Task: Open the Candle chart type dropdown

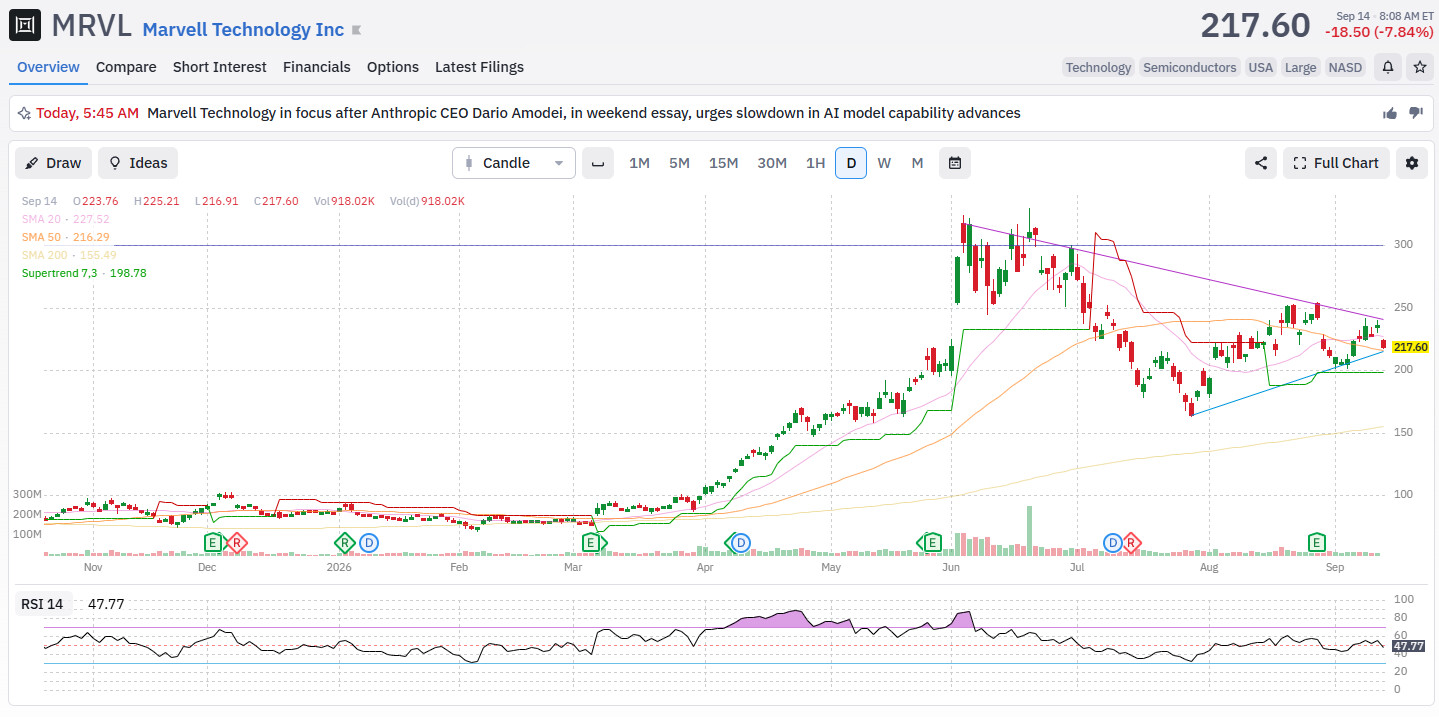Action: point(514,163)
